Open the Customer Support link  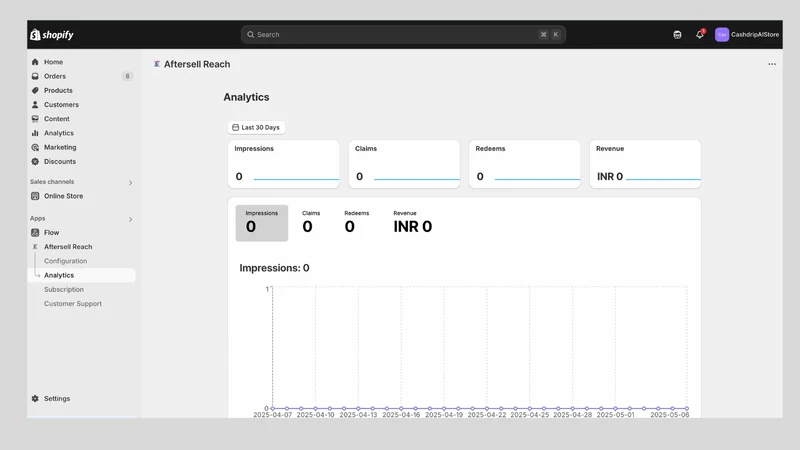pyautogui.click(x=72, y=304)
